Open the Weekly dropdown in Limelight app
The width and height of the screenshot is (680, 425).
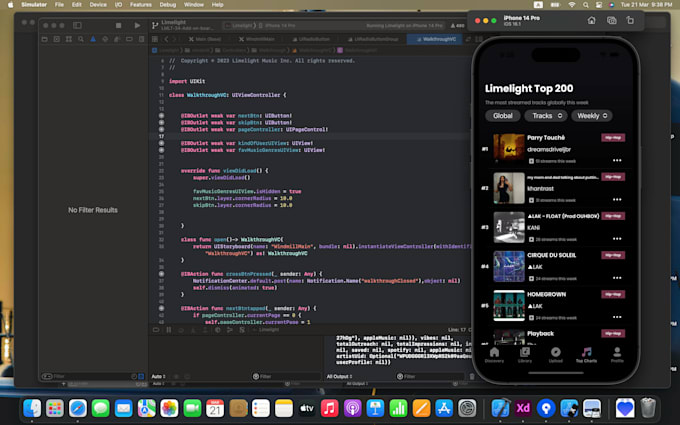click(x=592, y=116)
